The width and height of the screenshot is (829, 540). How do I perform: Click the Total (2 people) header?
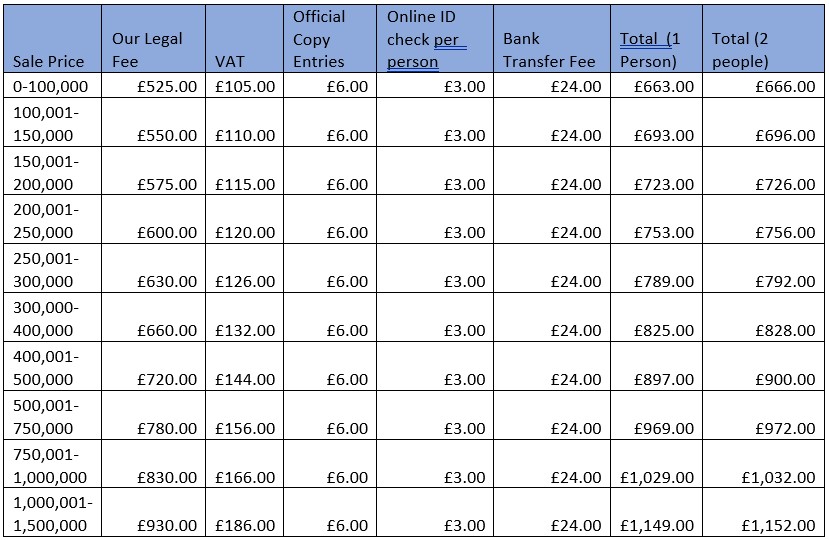coord(763,39)
